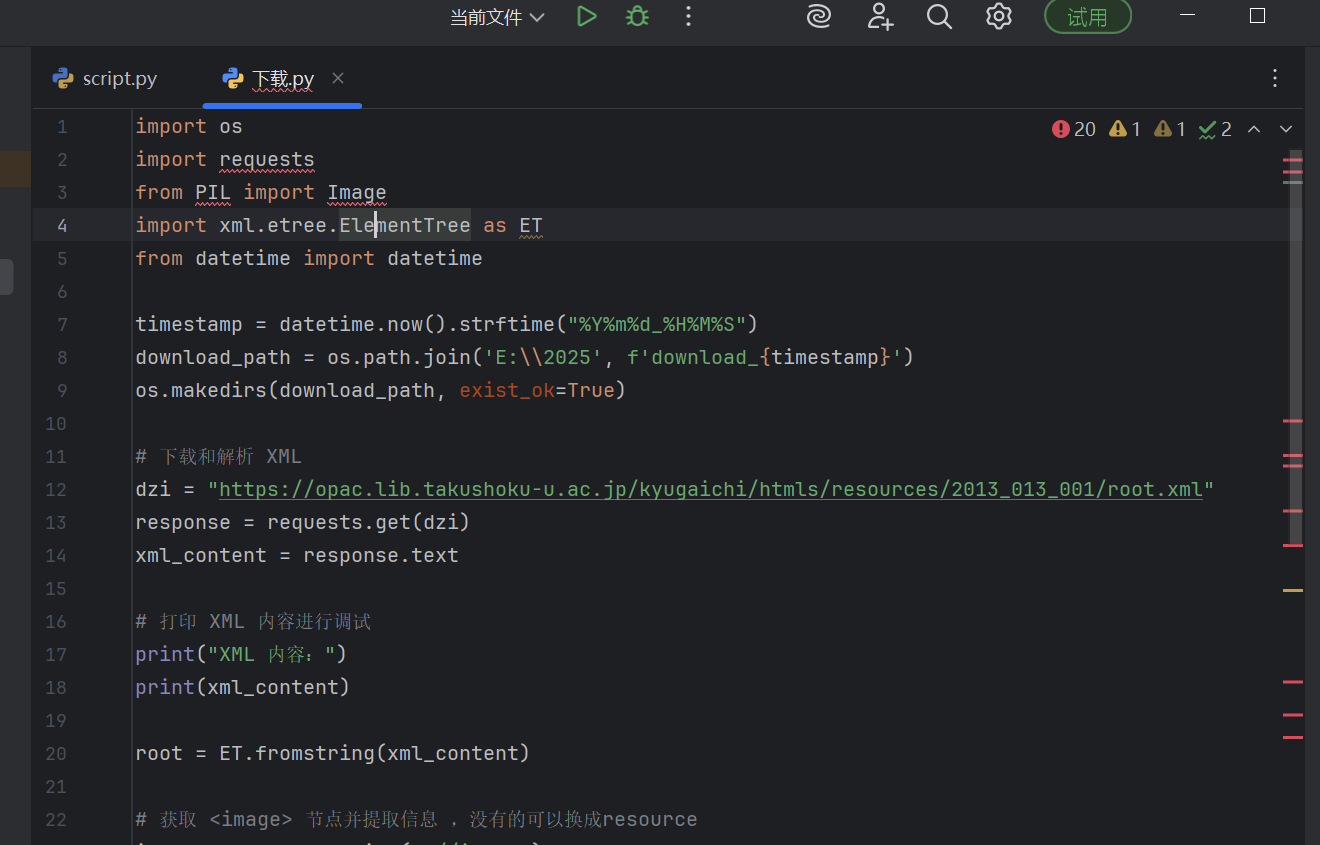
Task: Click the add collaborator person icon
Action: point(880,16)
